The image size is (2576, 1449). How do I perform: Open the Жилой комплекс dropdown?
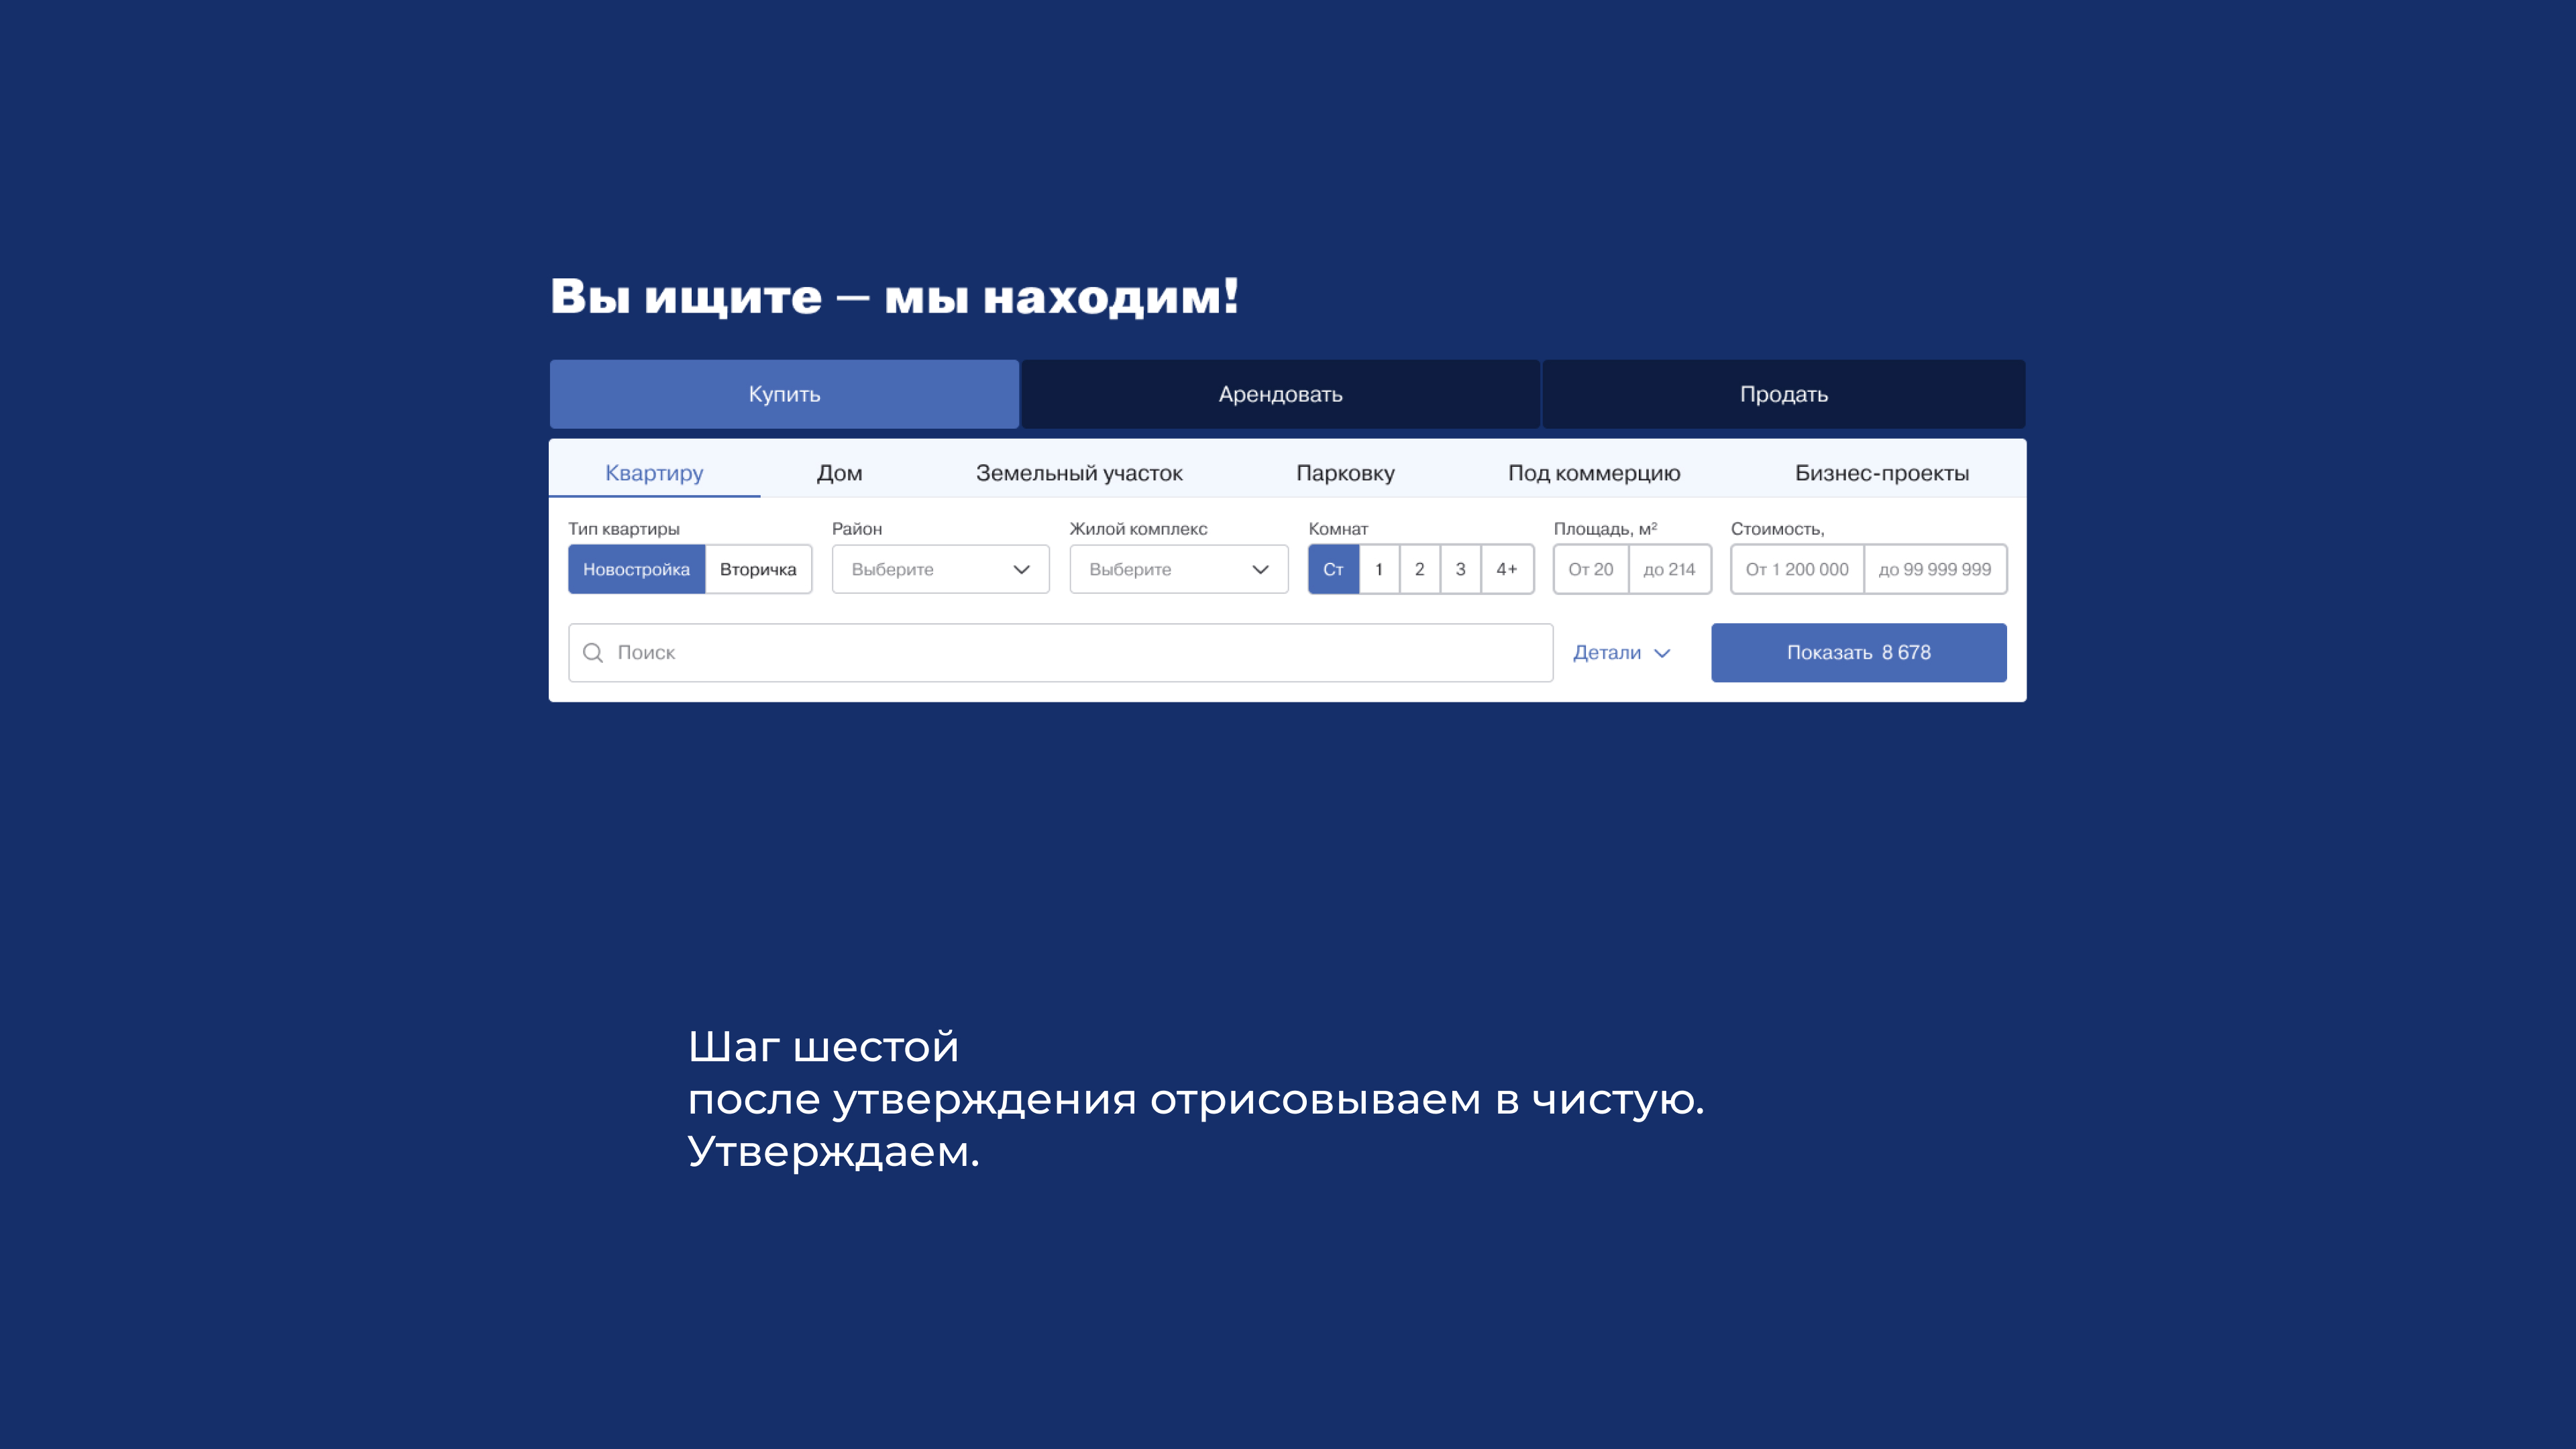[1179, 569]
